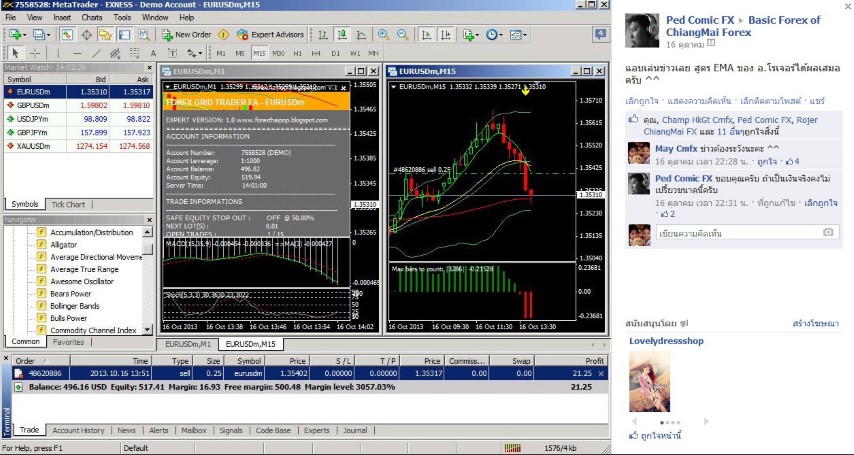Open the Templates dropdown
The image size is (854, 455).
518,34
